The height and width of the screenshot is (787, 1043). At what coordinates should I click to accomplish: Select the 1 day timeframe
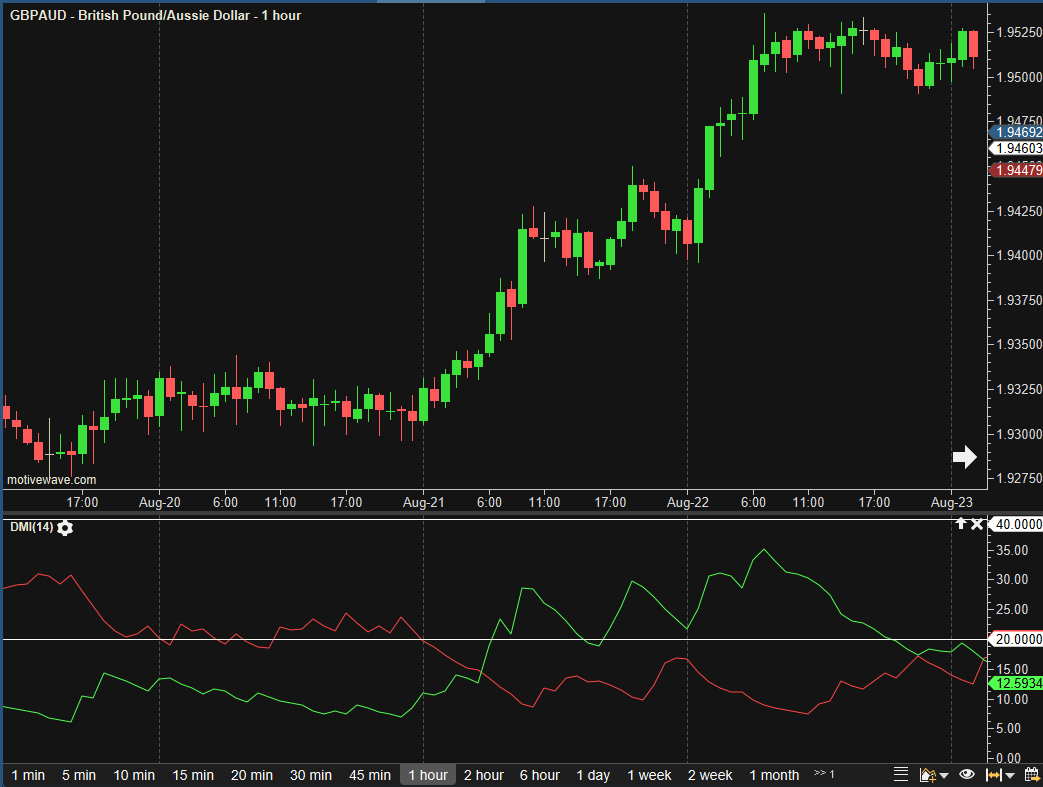(593, 775)
